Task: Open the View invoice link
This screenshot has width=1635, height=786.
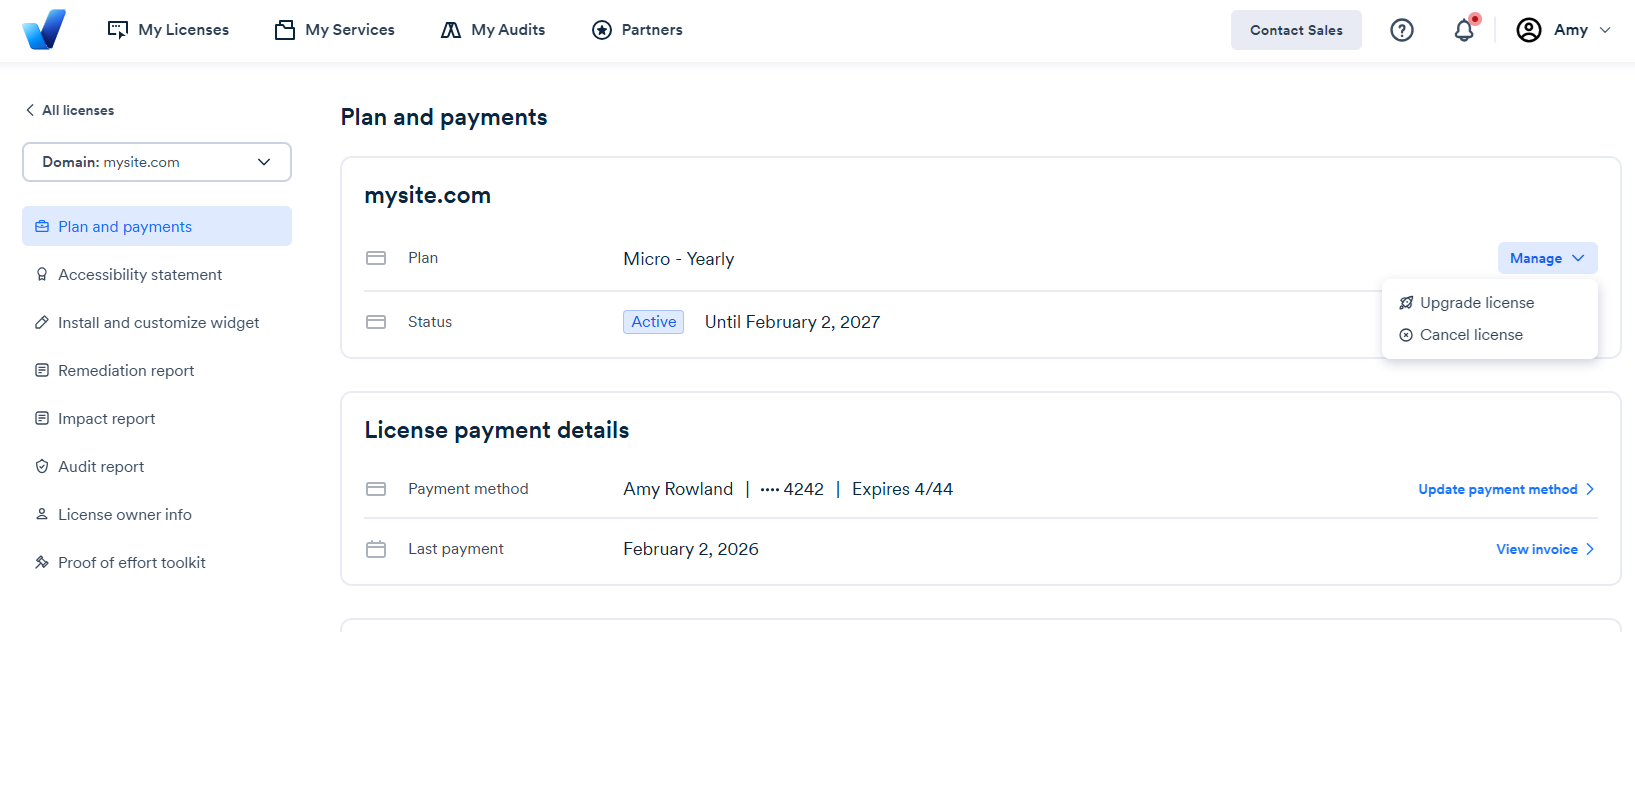Action: tap(1545, 549)
